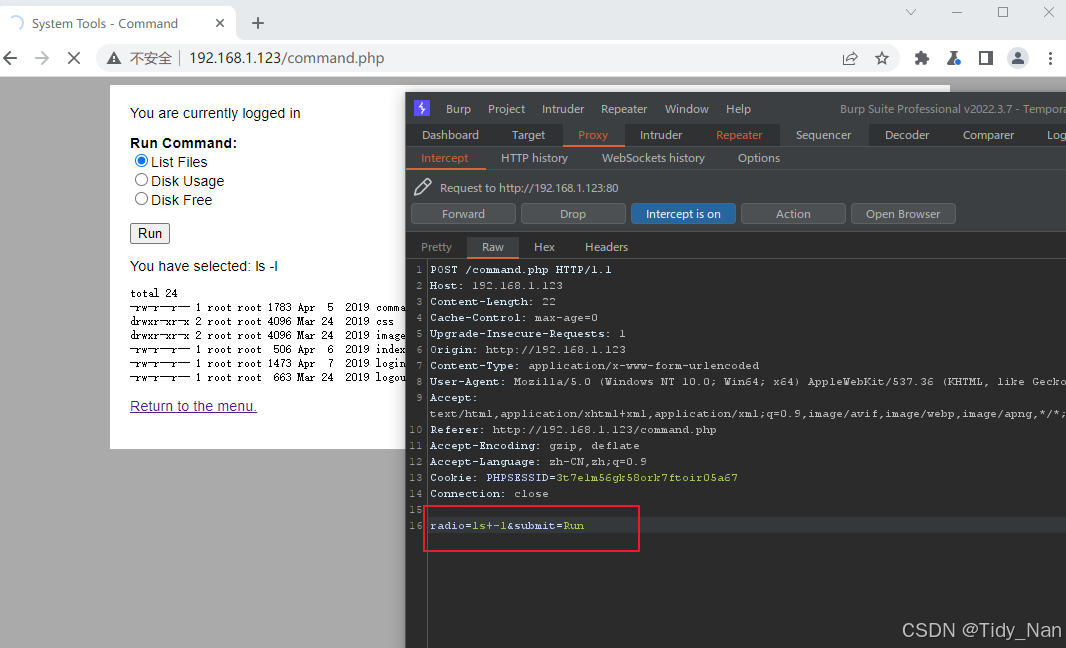The height and width of the screenshot is (648, 1066).
Task: Open the Chrome extensions puzzle icon
Action: pos(922,58)
